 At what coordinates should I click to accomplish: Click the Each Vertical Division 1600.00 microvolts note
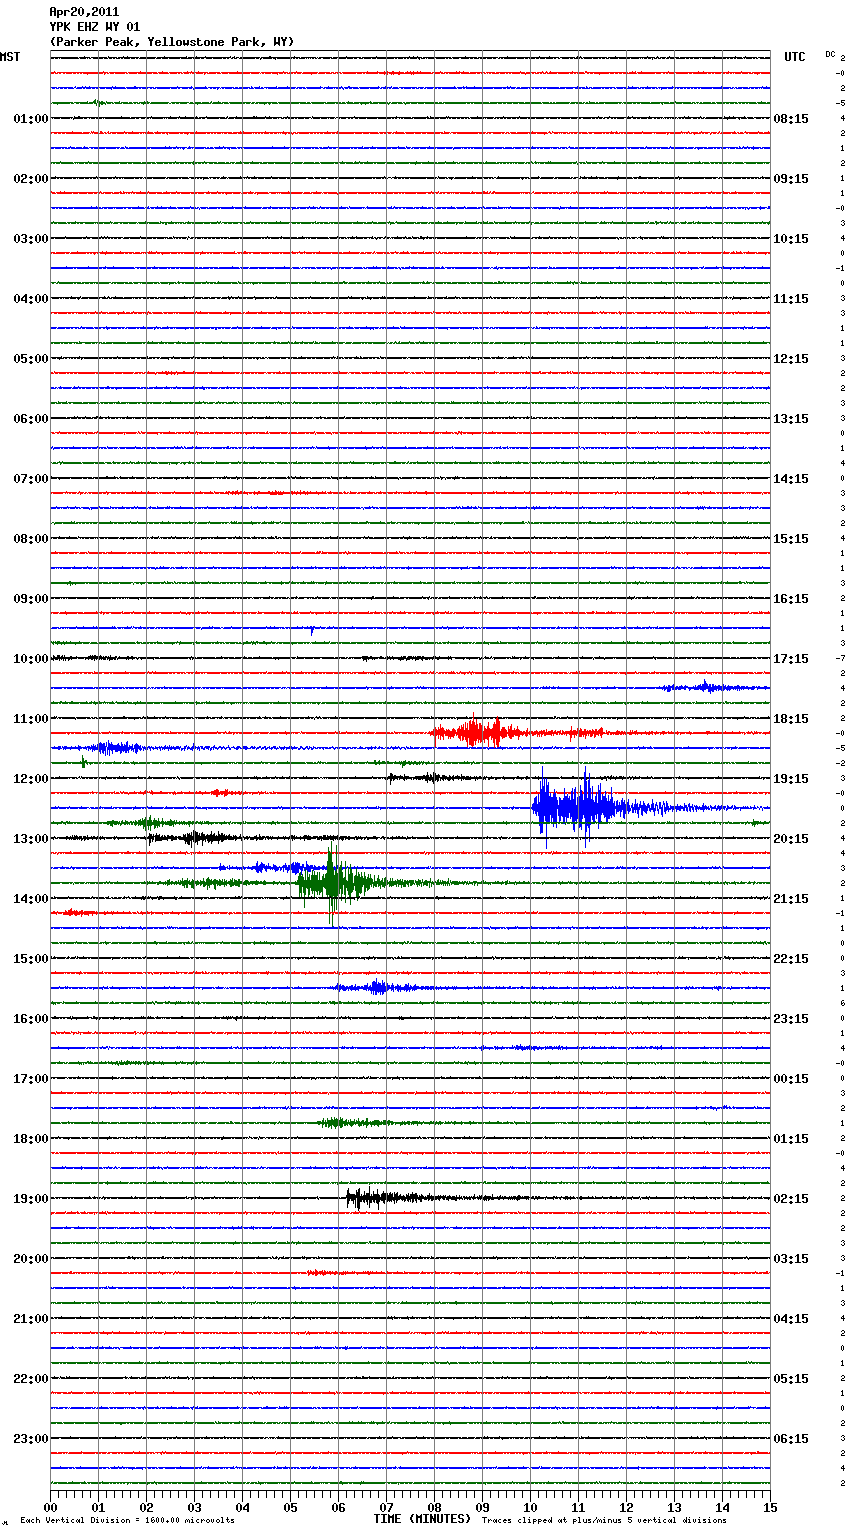pyautogui.click(x=127, y=1521)
